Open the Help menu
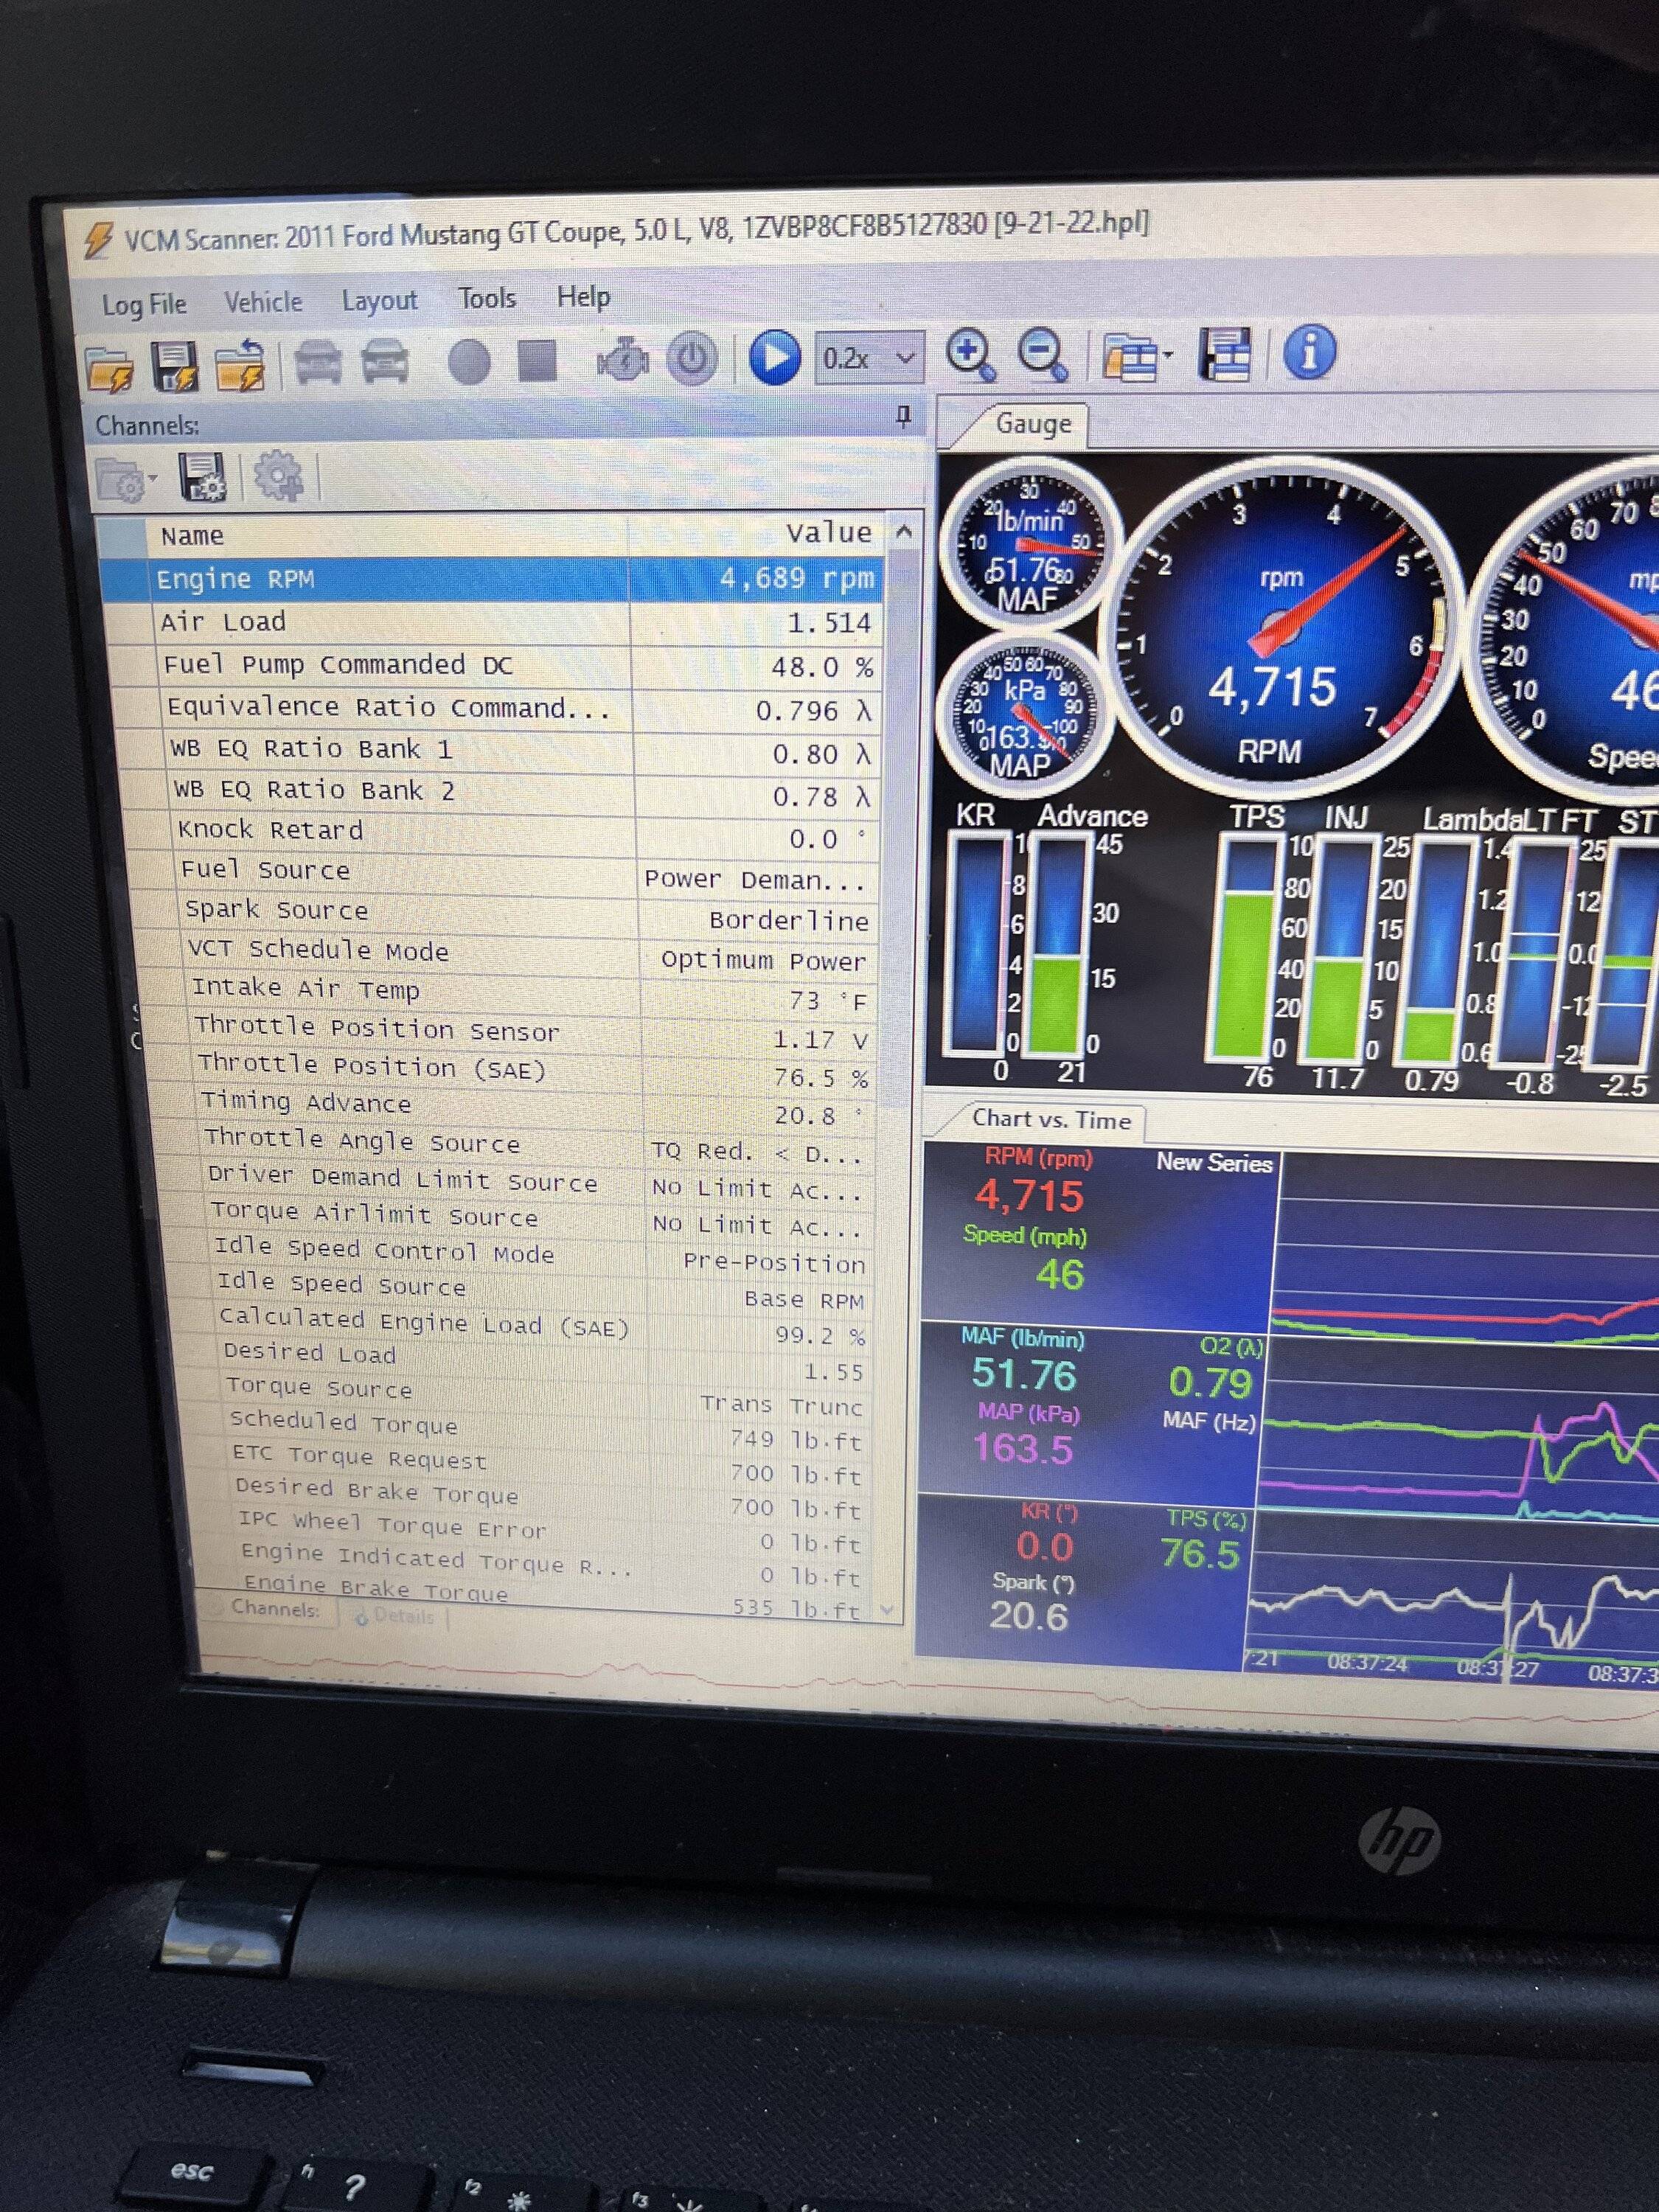 (583, 296)
